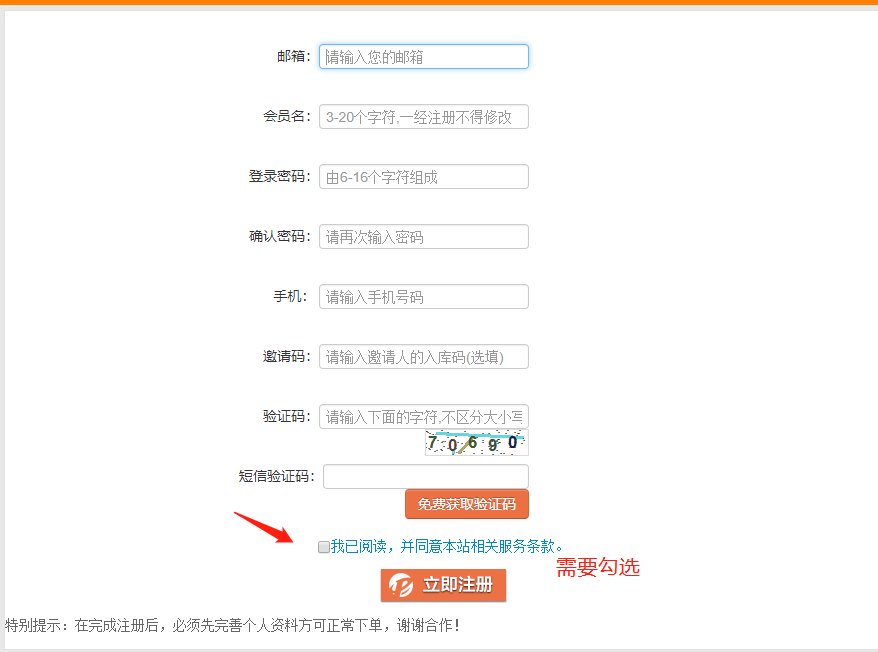Click the 手机 label text

point(291,296)
